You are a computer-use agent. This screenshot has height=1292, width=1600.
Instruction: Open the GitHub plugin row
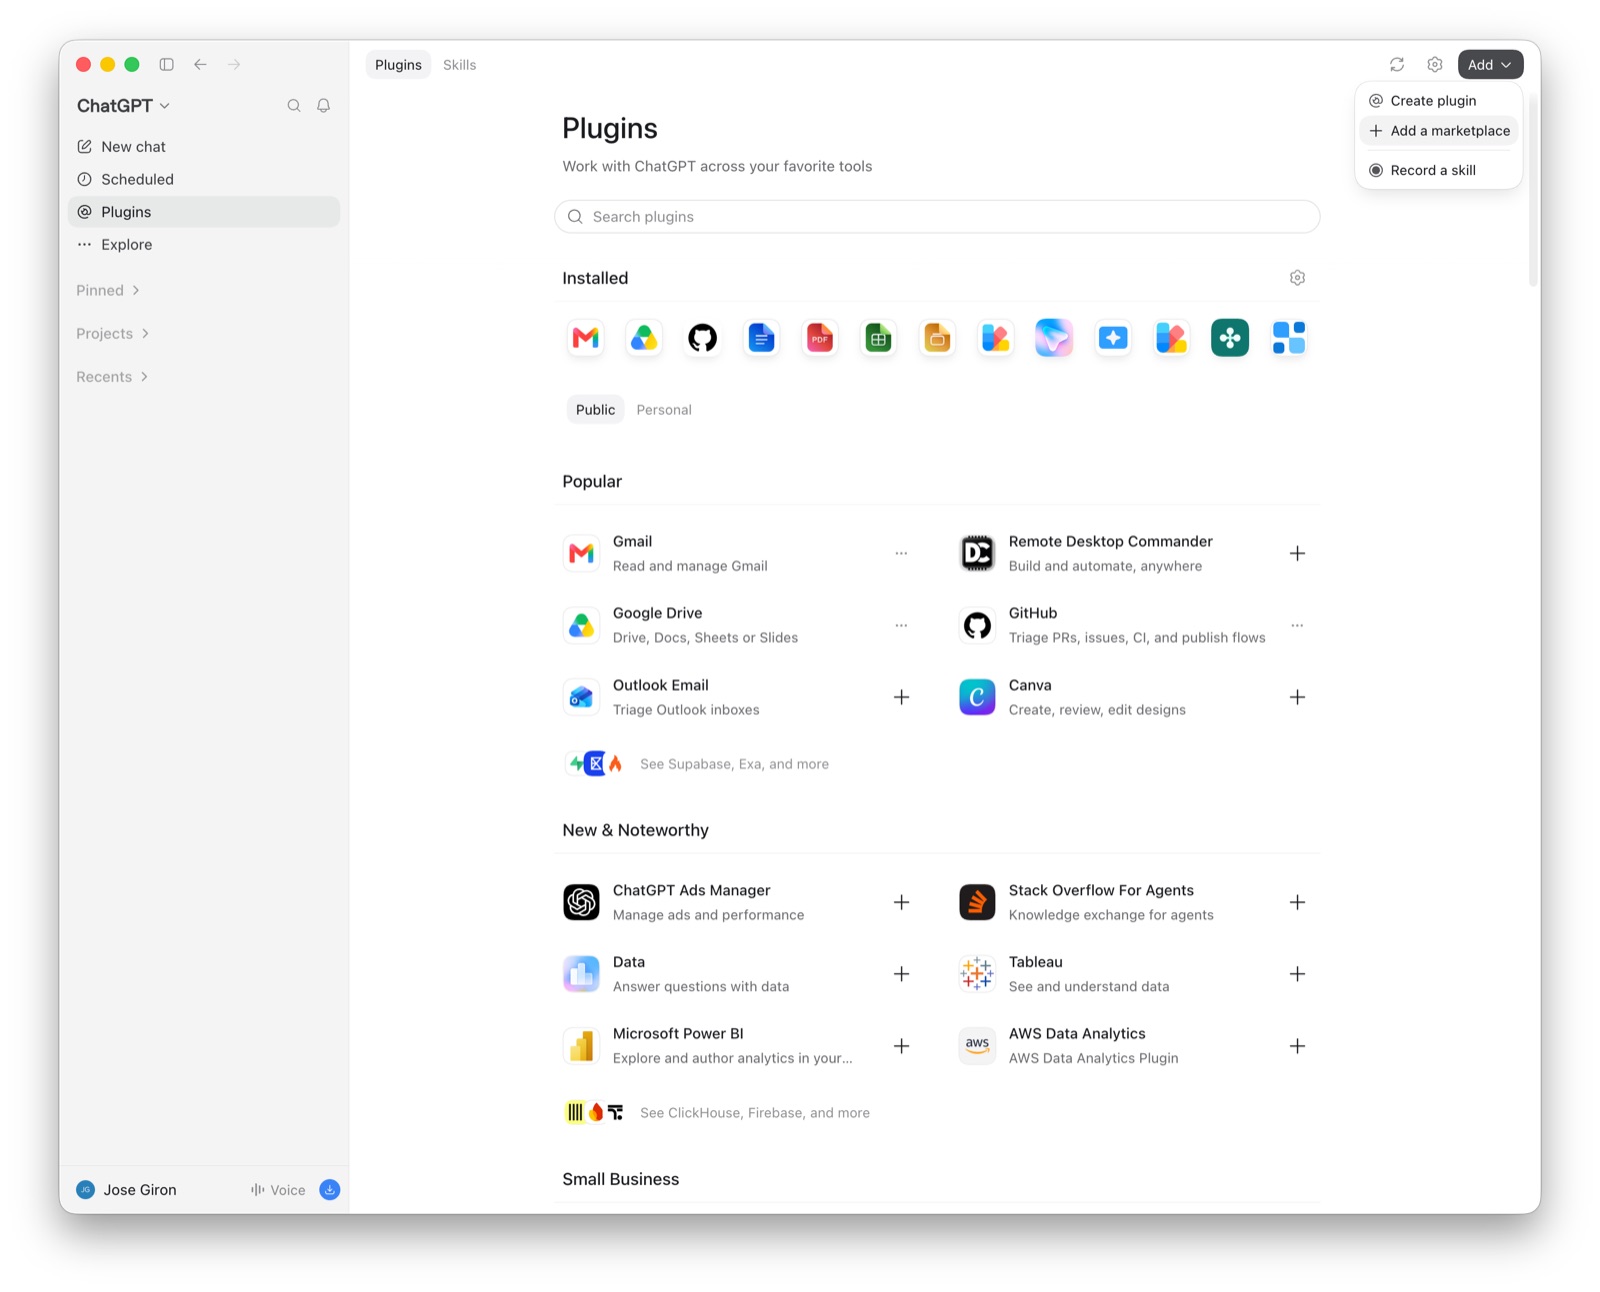coord(1133,625)
